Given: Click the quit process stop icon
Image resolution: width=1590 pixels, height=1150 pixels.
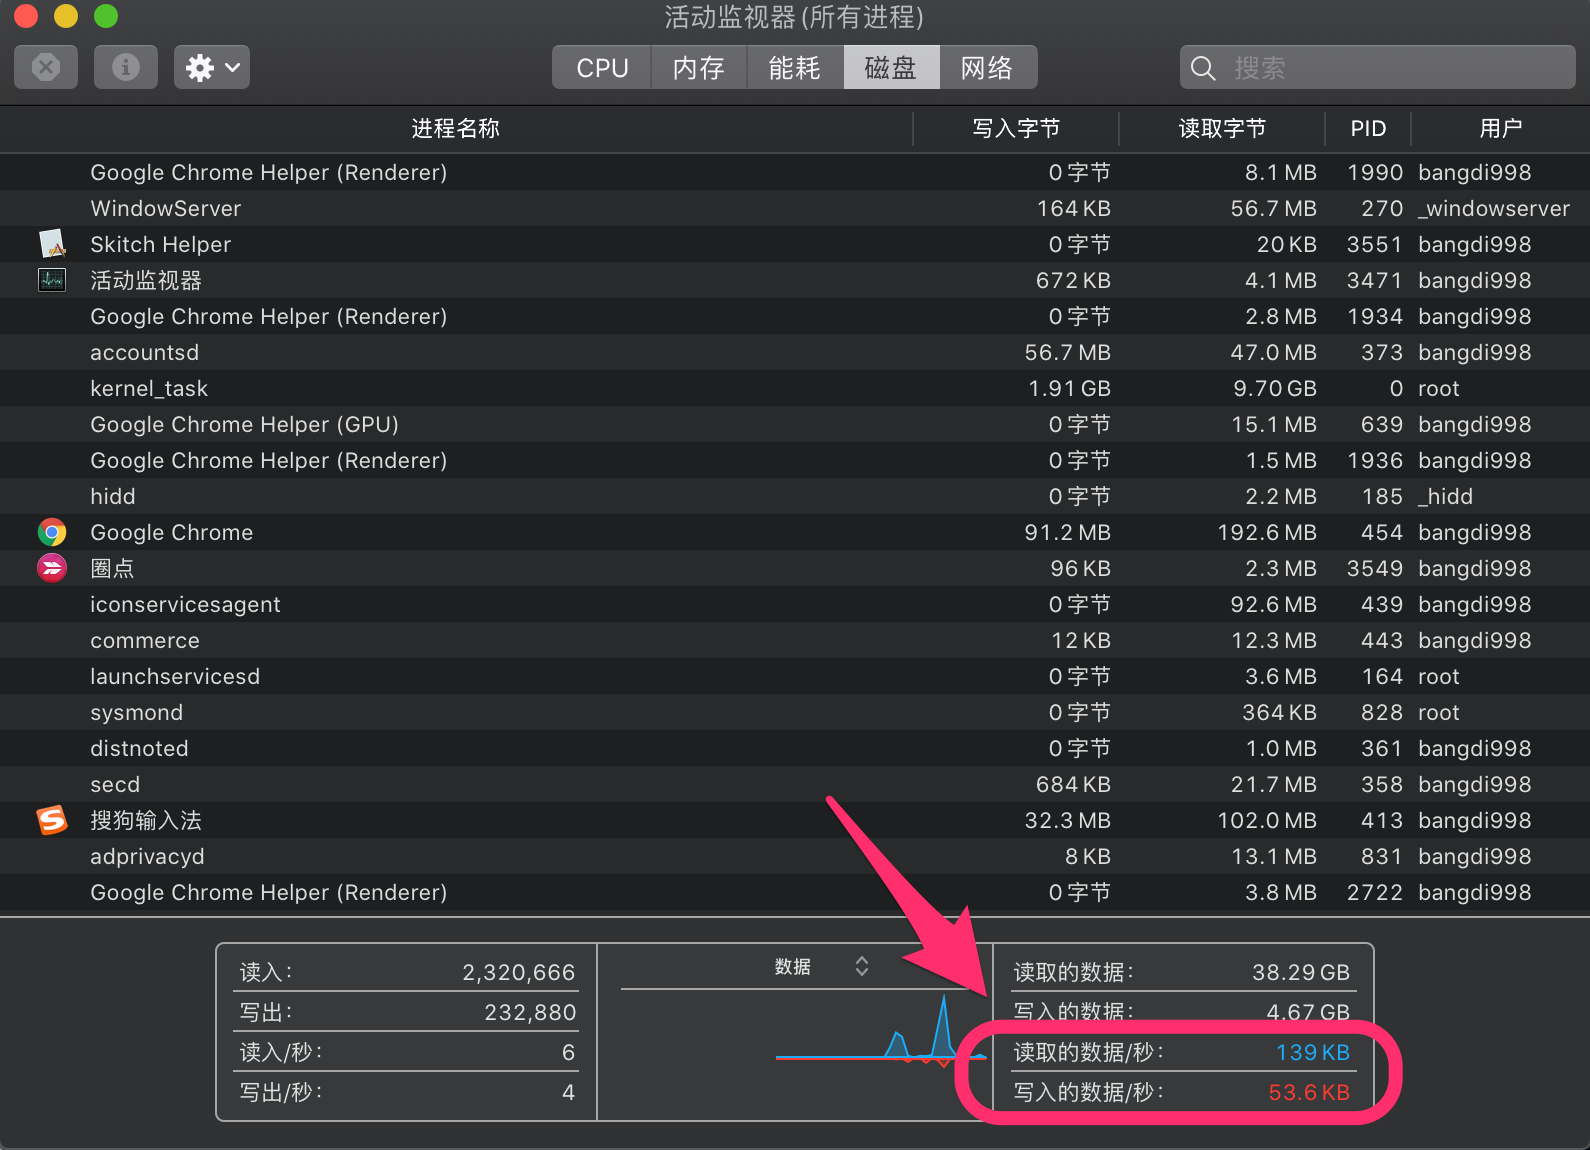Looking at the screenshot, I should coord(46,67).
